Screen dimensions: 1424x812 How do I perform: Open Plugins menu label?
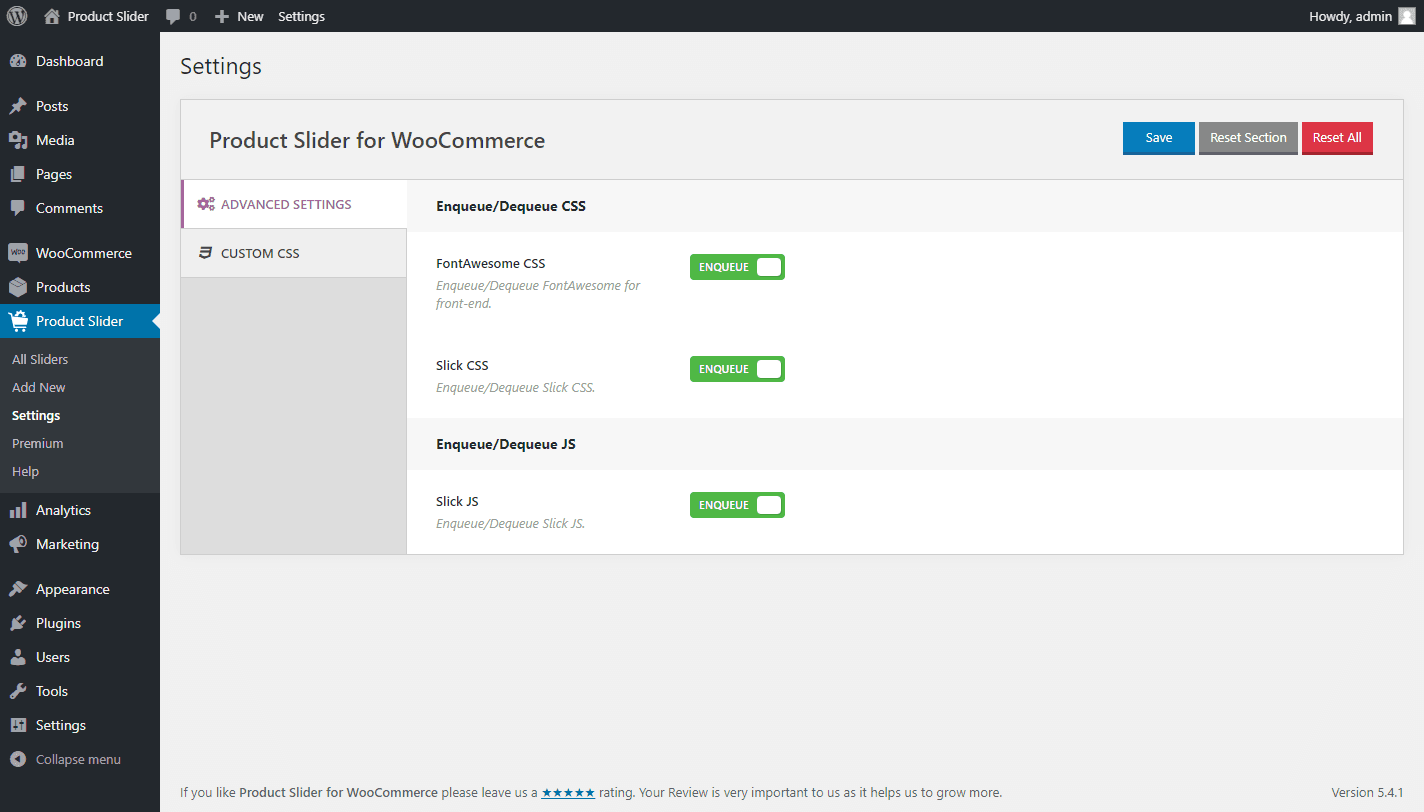pyautogui.click(x=58, y=623)
